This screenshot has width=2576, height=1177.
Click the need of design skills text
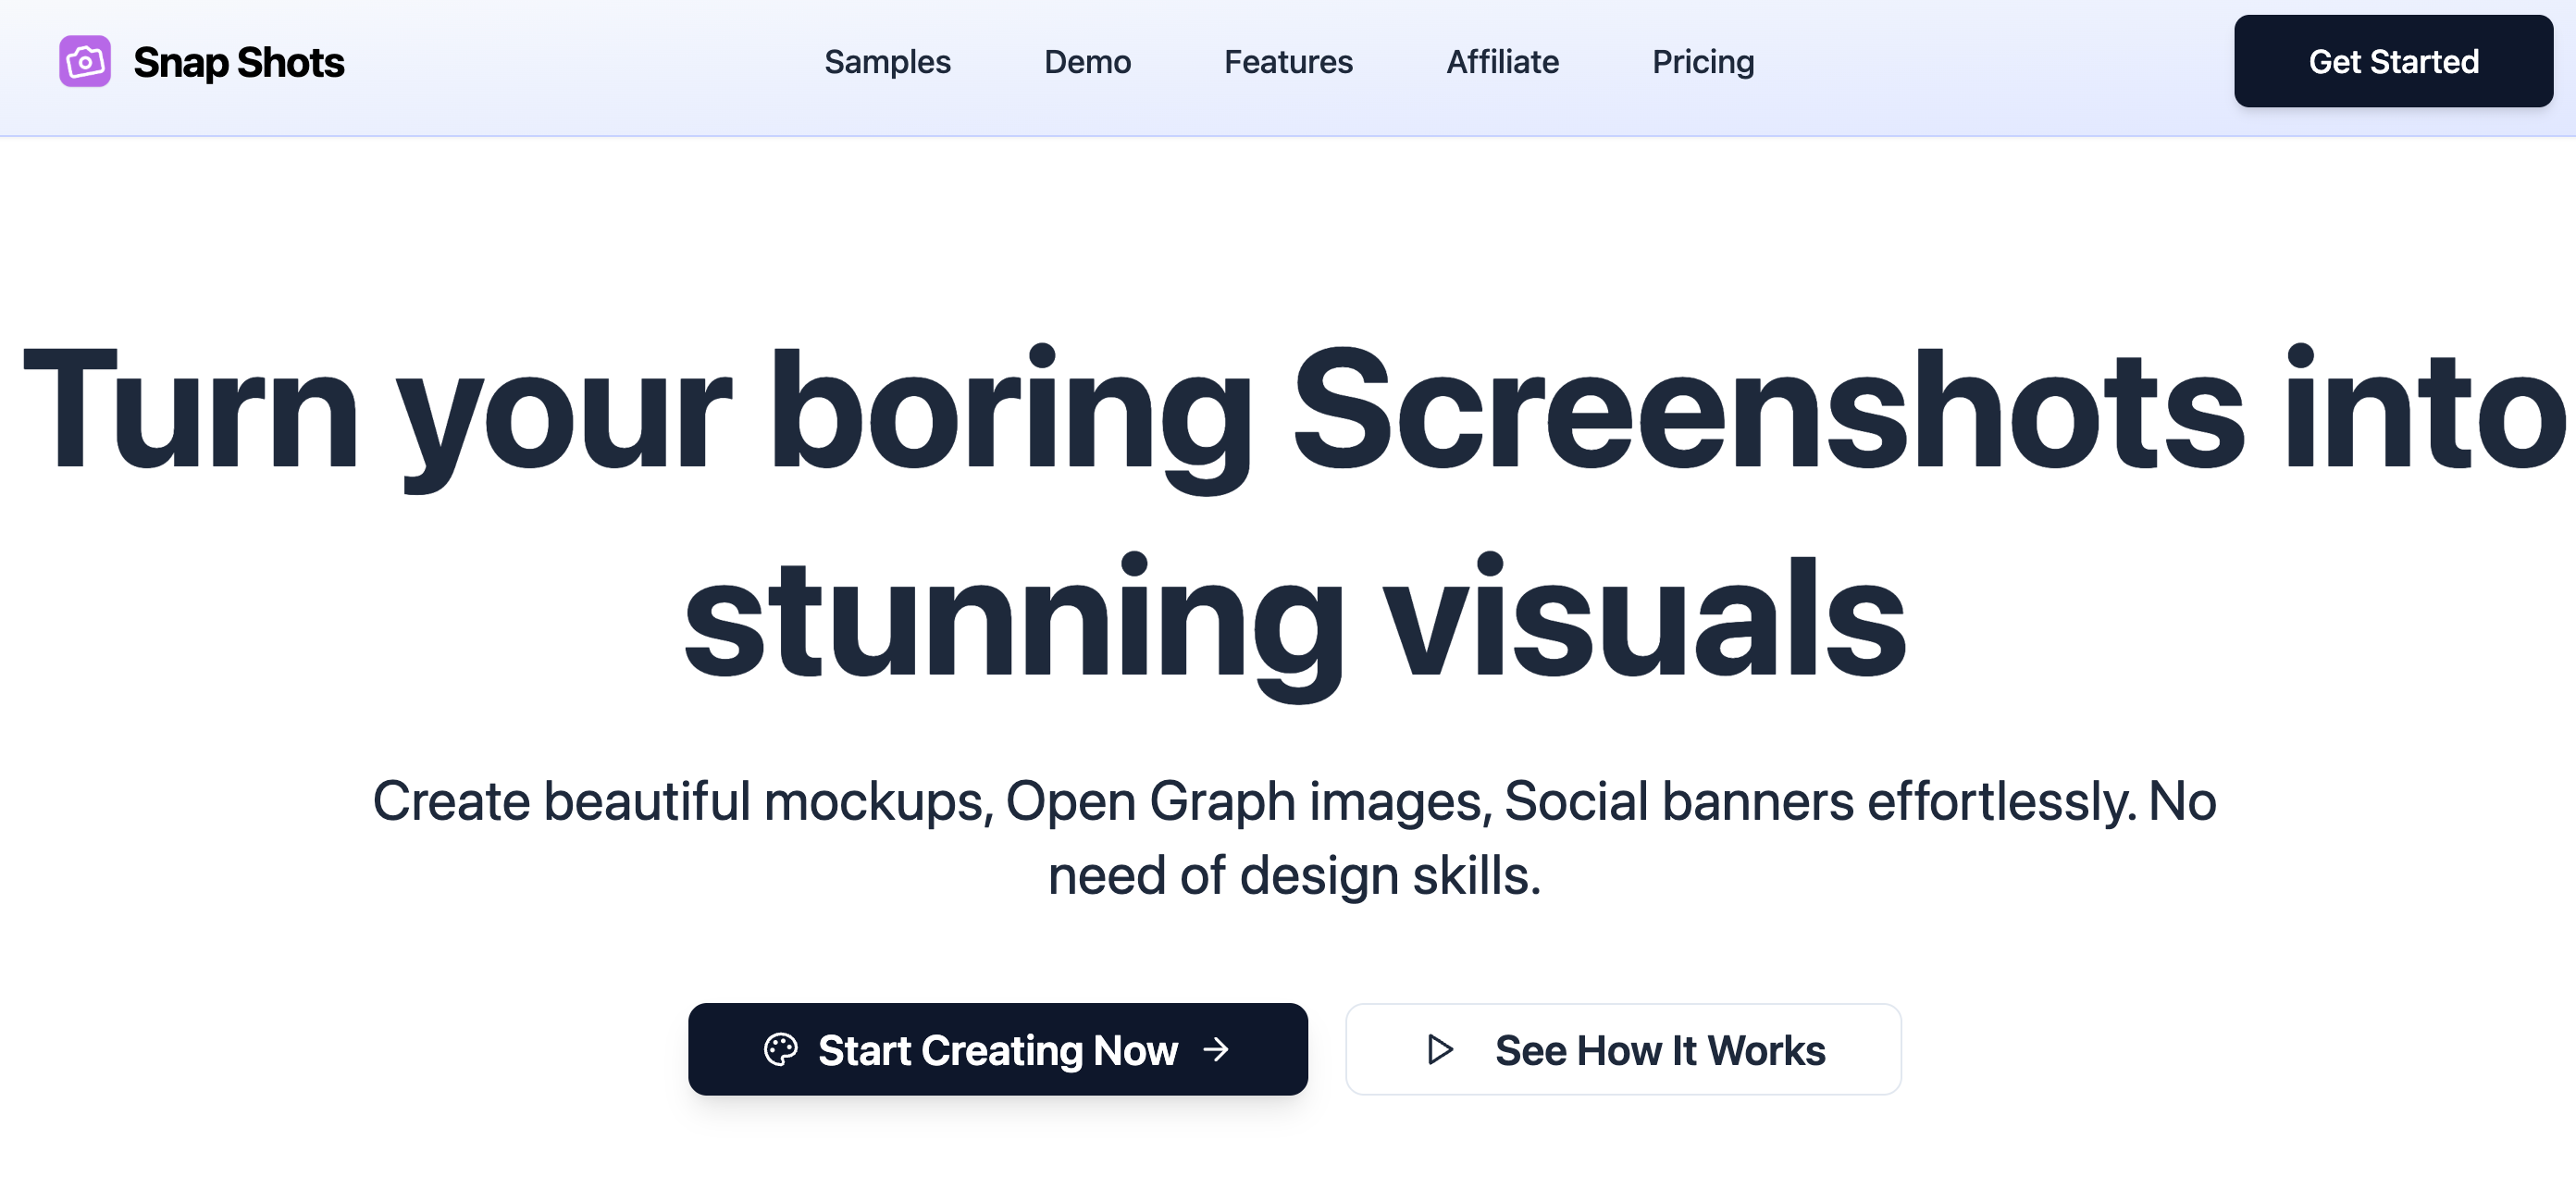1294,876
